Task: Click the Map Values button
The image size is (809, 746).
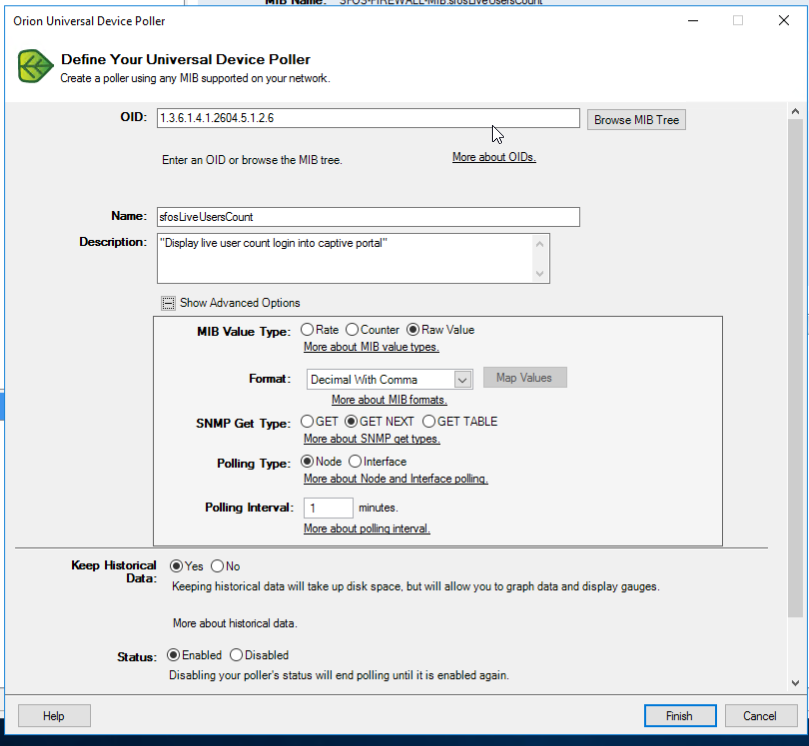Action: click(x=525, y=378)
